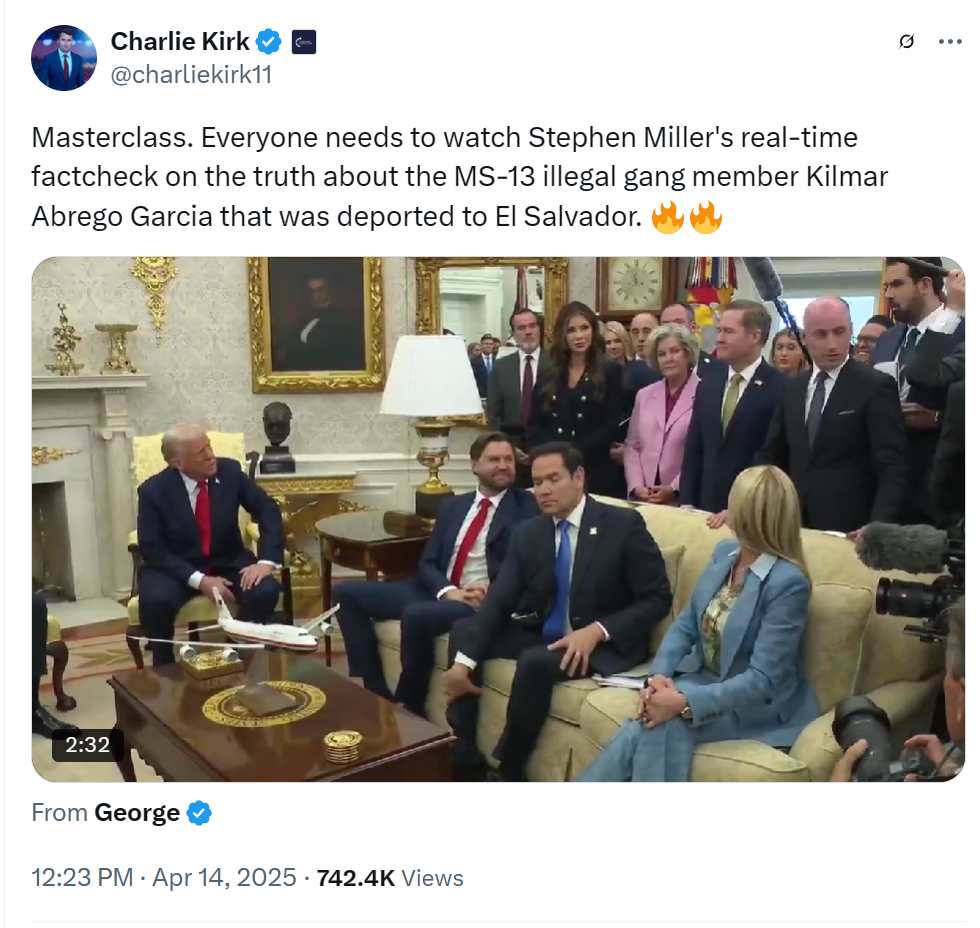
Task: Click the 'From' video source label
Action: click(x=59, y=813)
